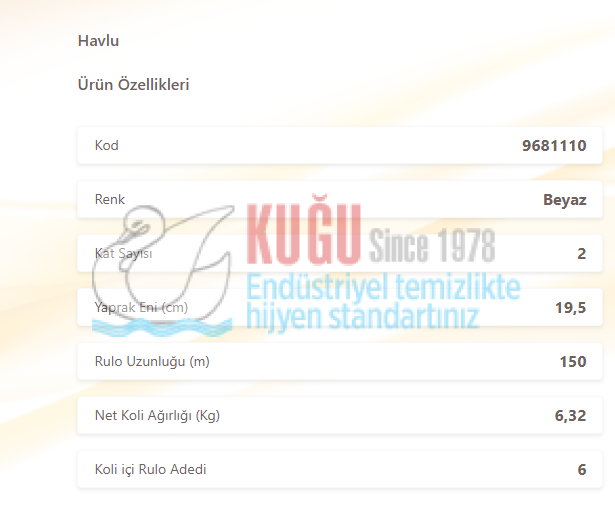Select the roll length value 150
615x531 pixels.
pos(573,362)
